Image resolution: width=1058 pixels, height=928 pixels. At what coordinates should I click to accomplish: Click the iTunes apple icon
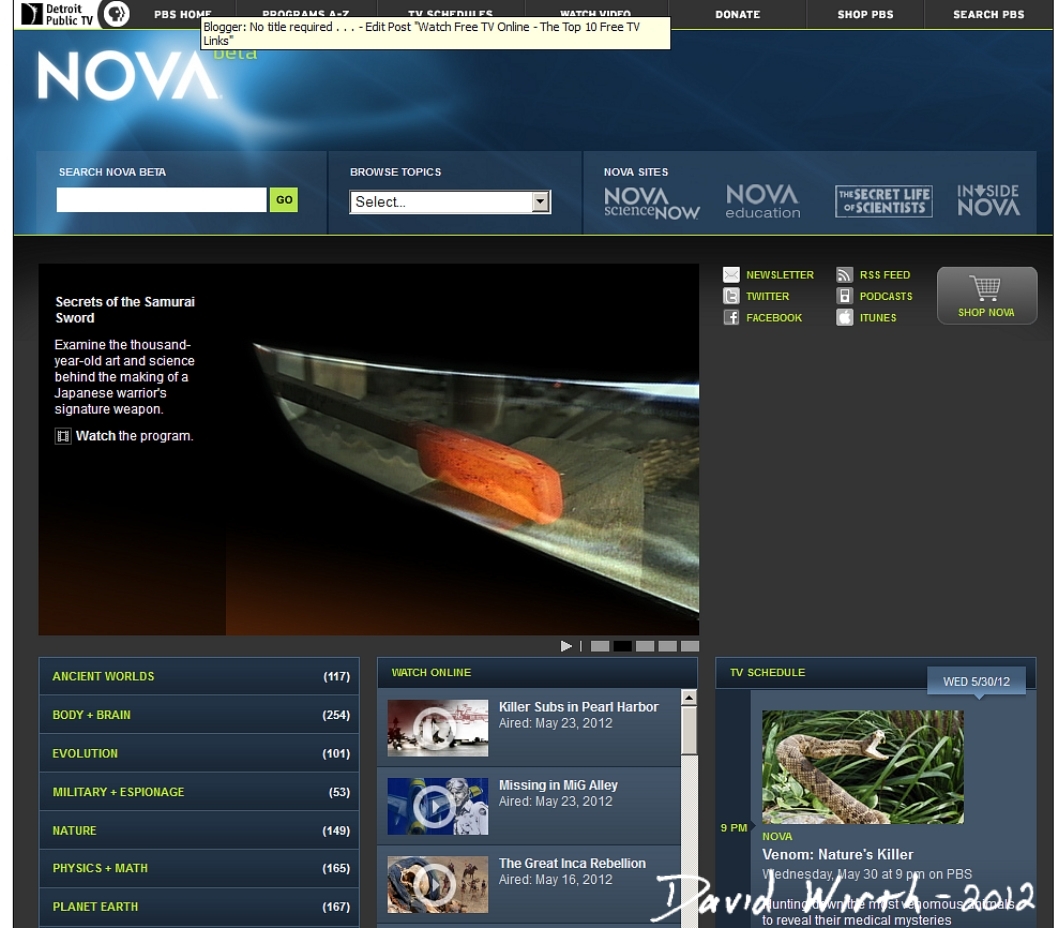[845, 317]
